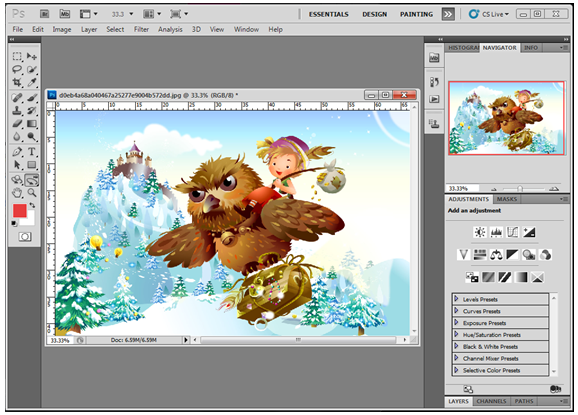This screenshot has width=578, height=415.
Task: Select the Spot Healing Brush tool
Action: (x=17, y=98)
